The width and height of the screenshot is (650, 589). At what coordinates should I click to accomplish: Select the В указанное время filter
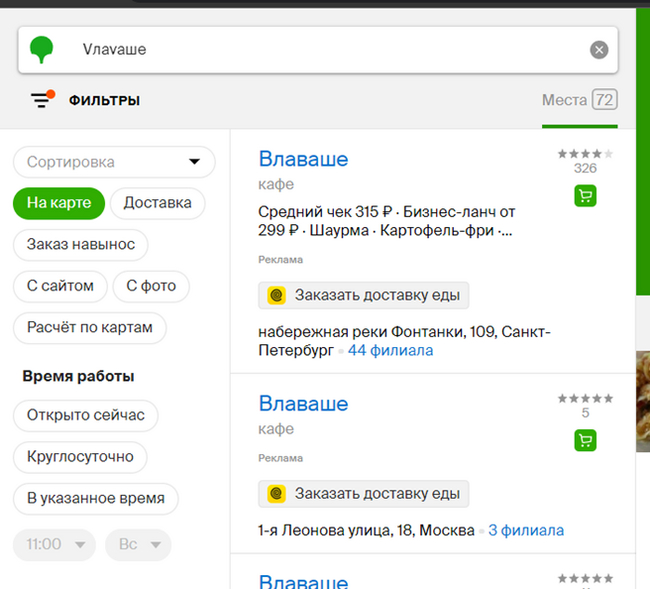pyautogui.click(x=96, y=498)
